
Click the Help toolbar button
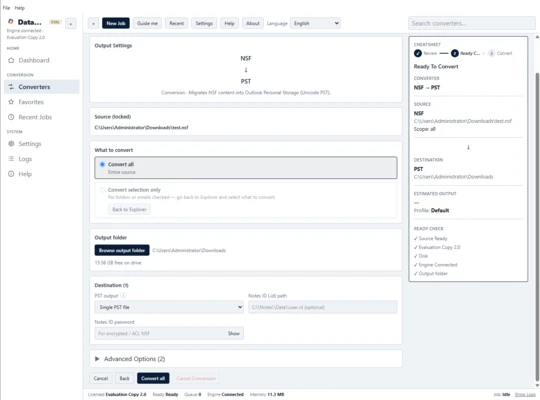229,23
